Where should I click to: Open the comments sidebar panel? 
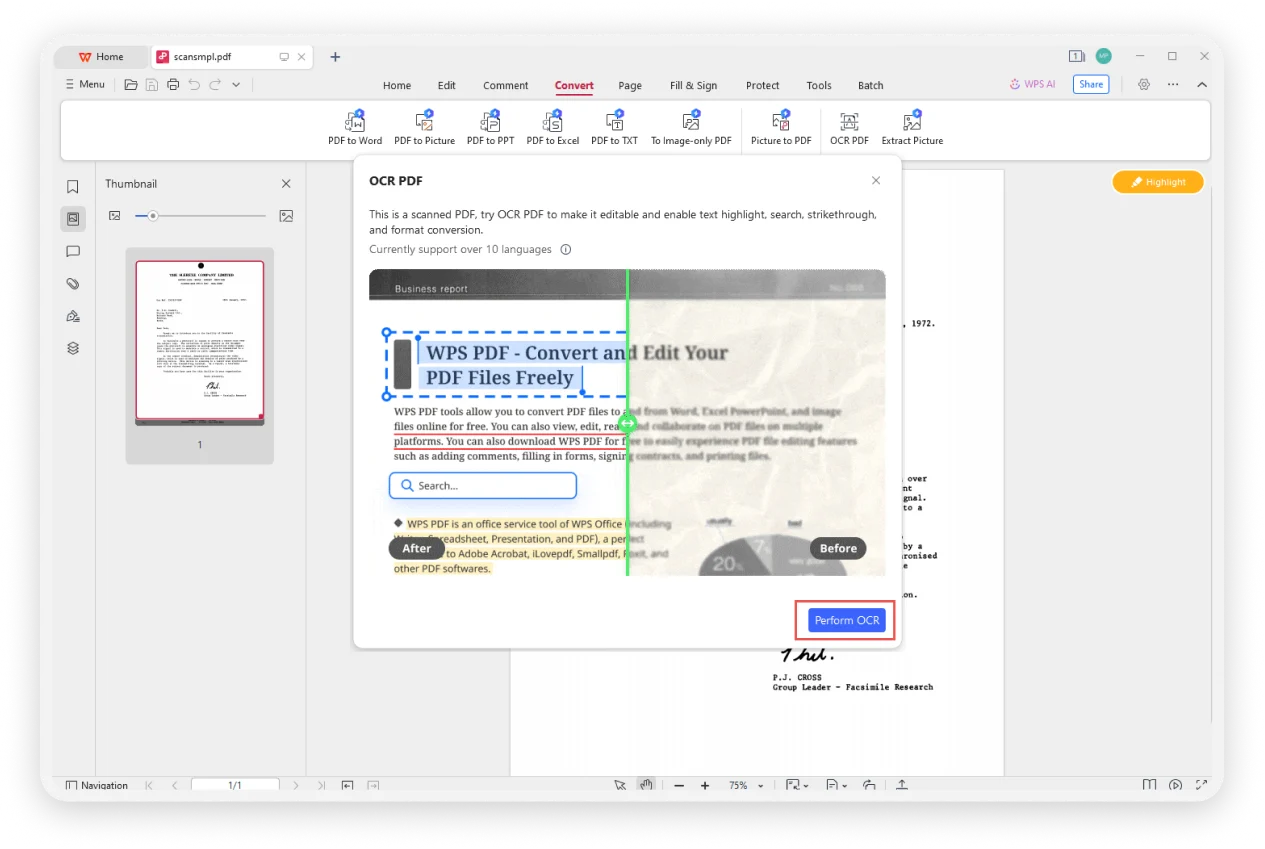73,252
